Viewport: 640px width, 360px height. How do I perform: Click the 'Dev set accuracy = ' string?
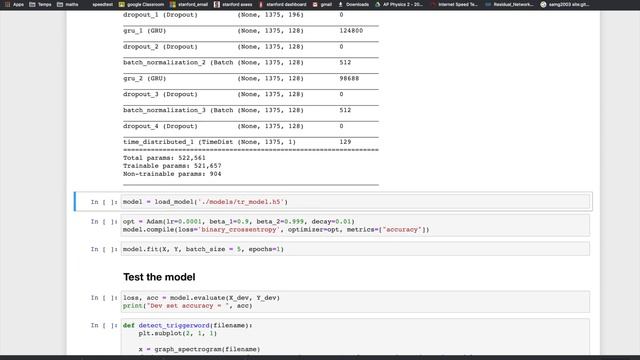point(189,306)
